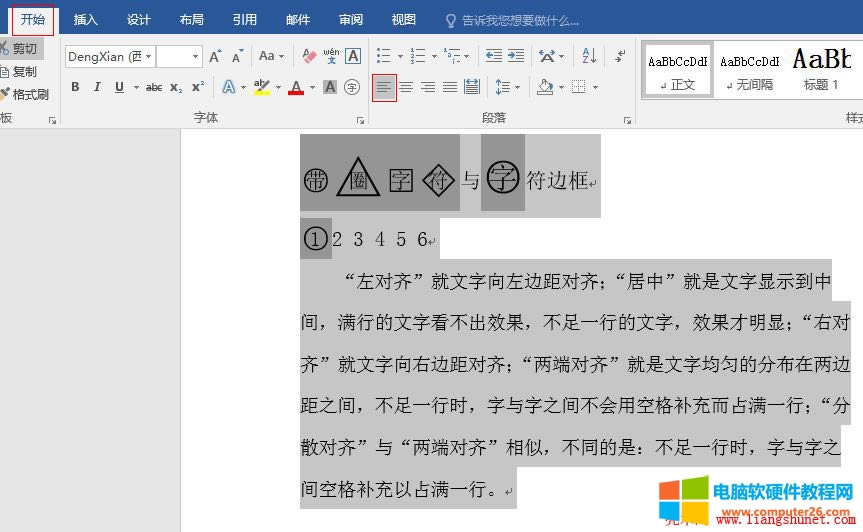This screenshot has width=863, height=532.
Task: Click the enclosed character (带圈字符) icon
Action: [x=352, y=88]
